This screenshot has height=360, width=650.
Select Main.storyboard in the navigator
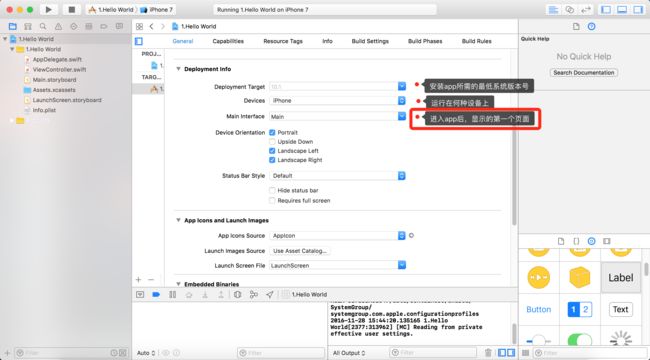coord(54,80)
